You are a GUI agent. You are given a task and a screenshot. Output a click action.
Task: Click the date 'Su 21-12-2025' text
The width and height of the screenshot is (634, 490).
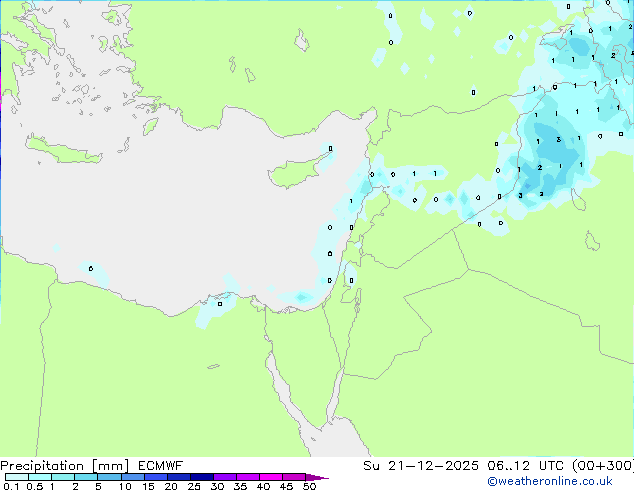point(421,466)
